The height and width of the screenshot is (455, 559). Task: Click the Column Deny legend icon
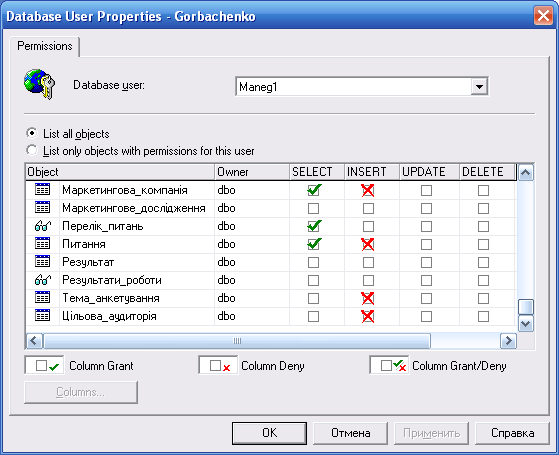(x=218, y=365)
